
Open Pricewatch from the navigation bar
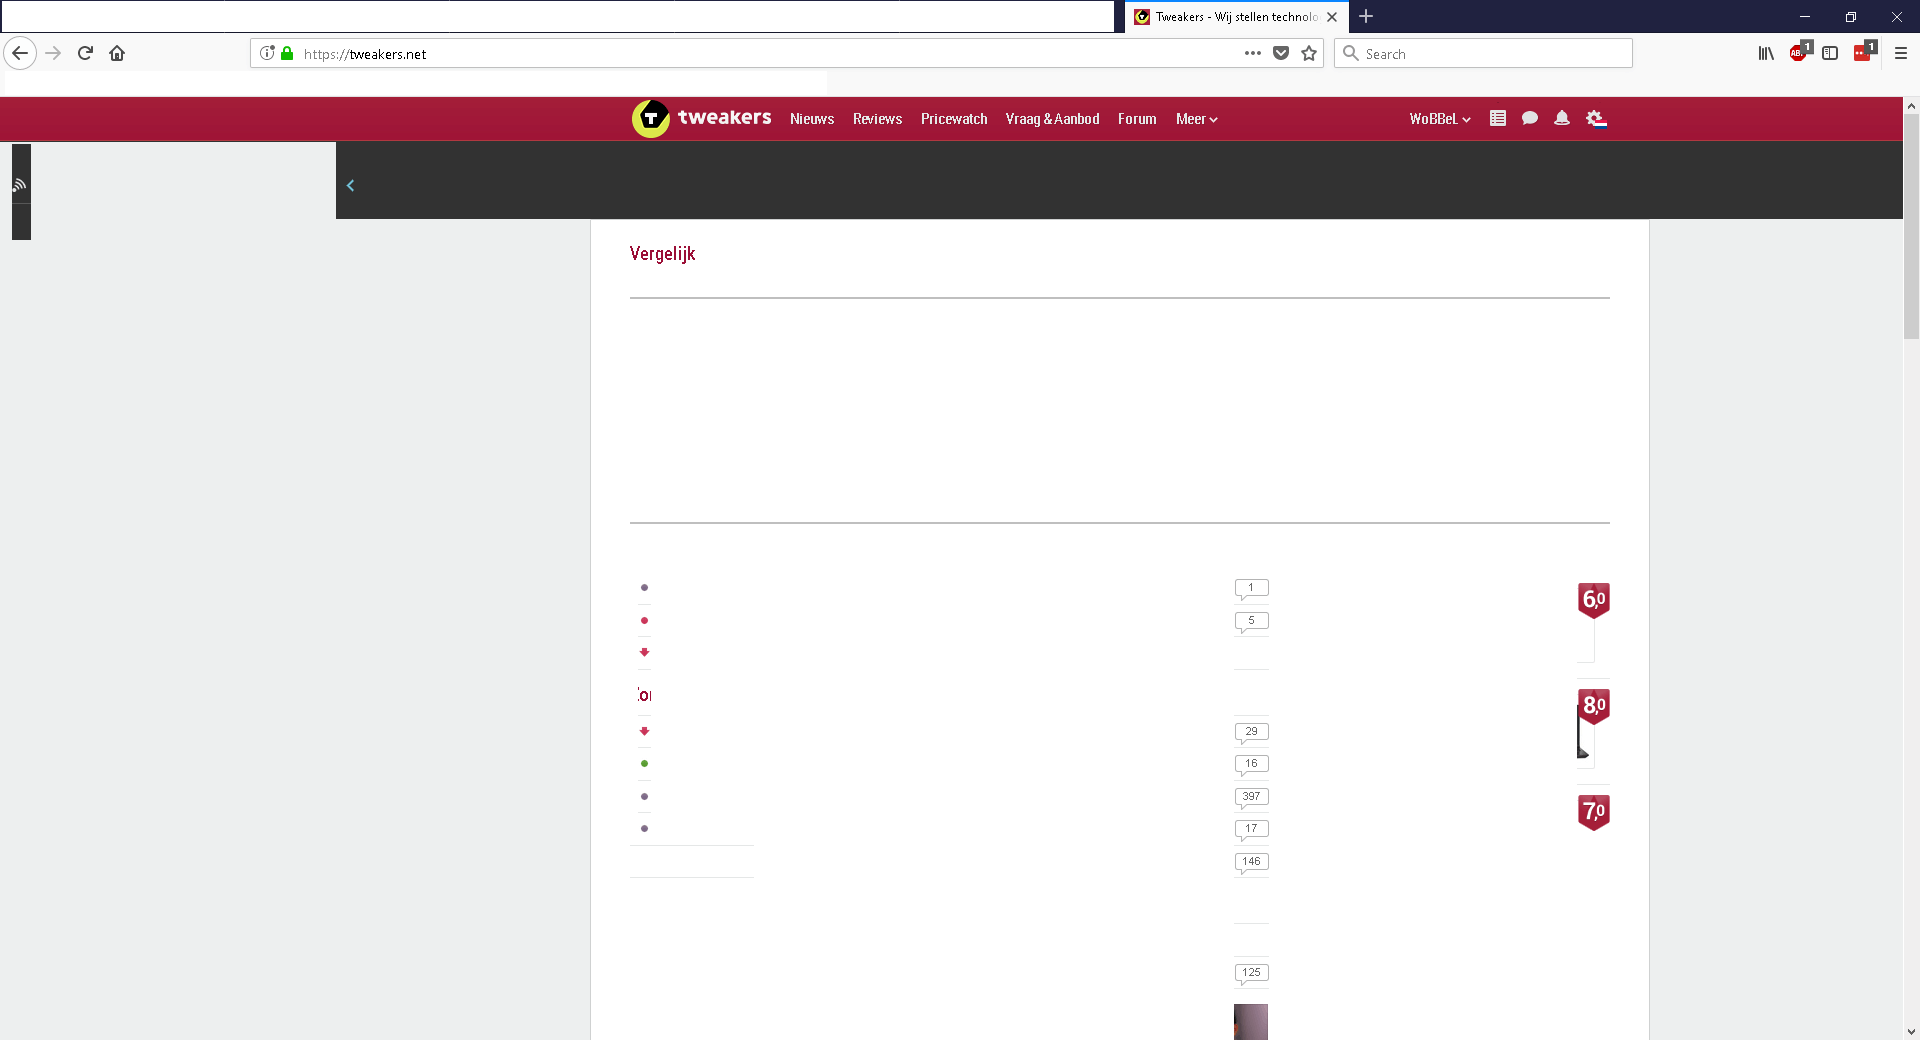pos(954,119)
